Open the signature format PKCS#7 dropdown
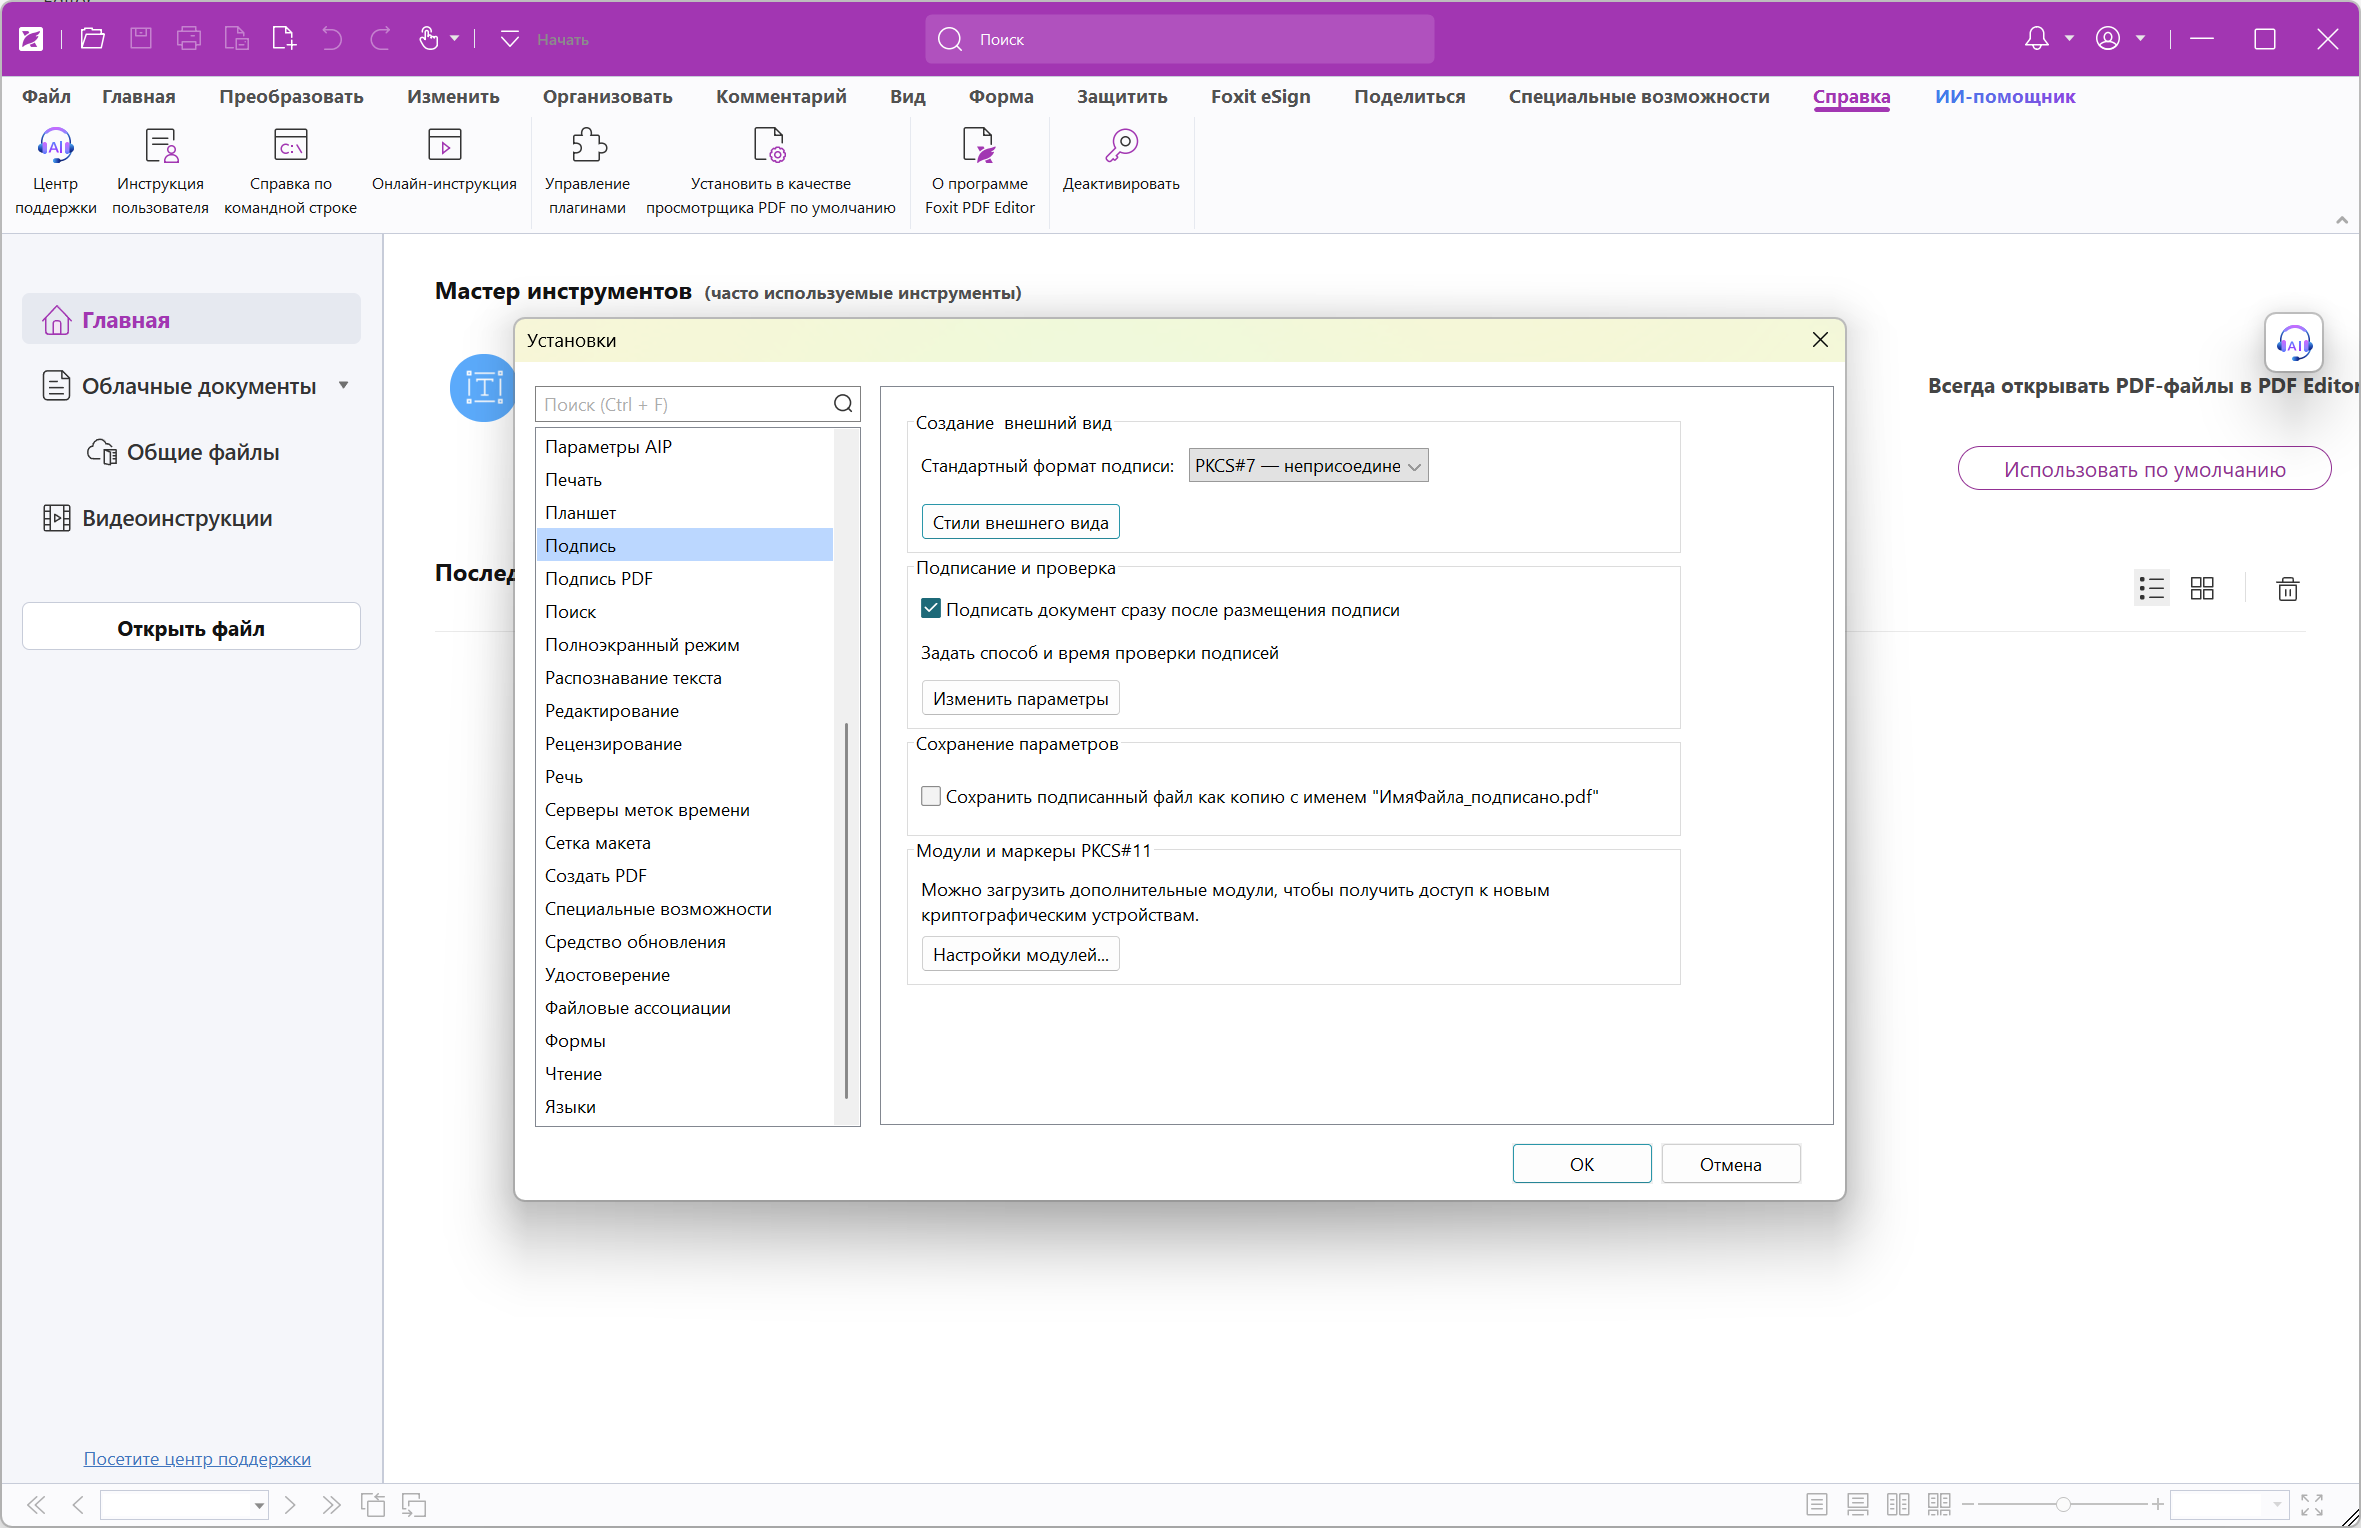The width and height of the screenshot is (2361, 1528). click(1308, 466)
